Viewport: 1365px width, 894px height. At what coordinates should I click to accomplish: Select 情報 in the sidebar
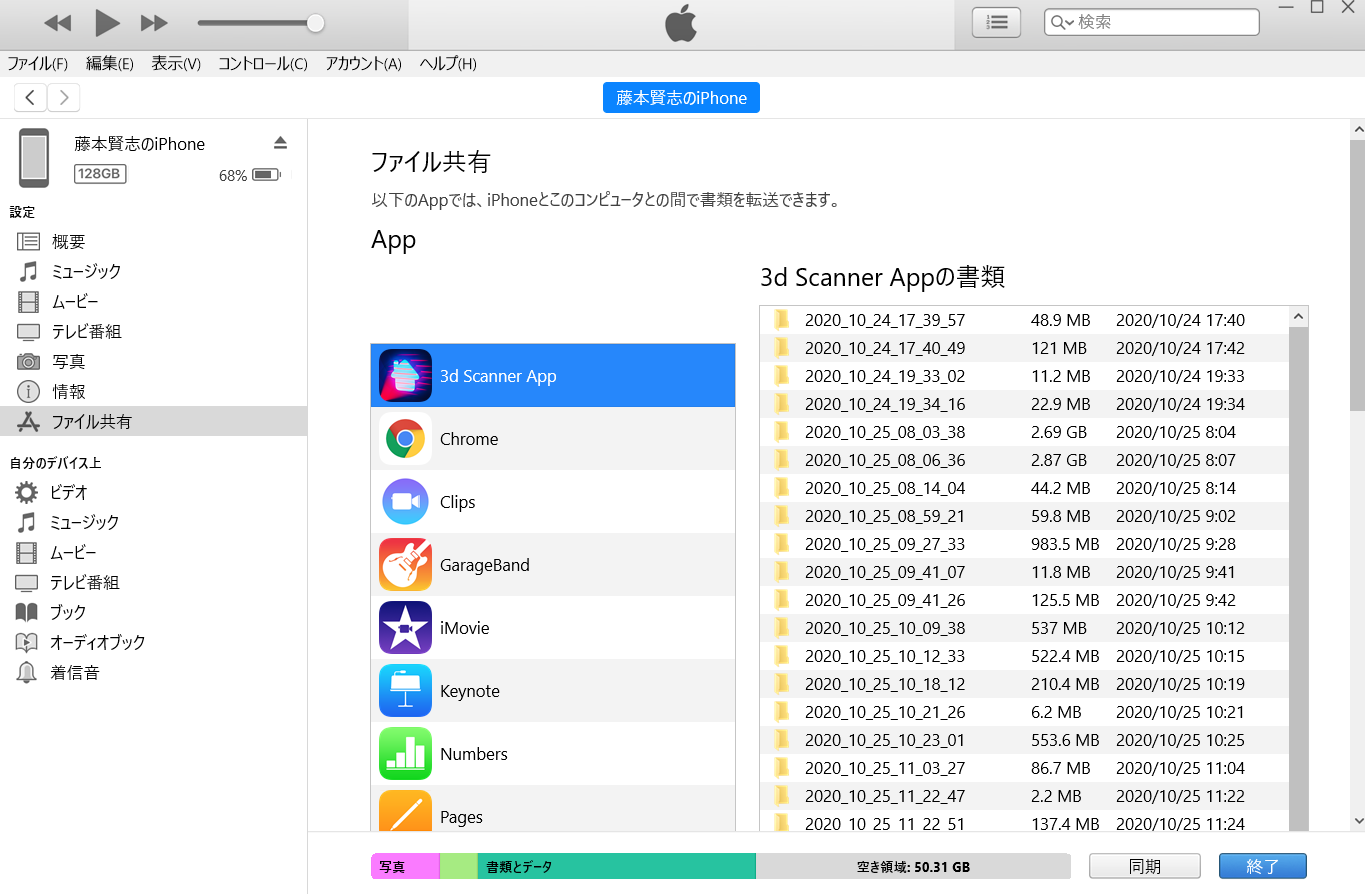click(153, 392)
